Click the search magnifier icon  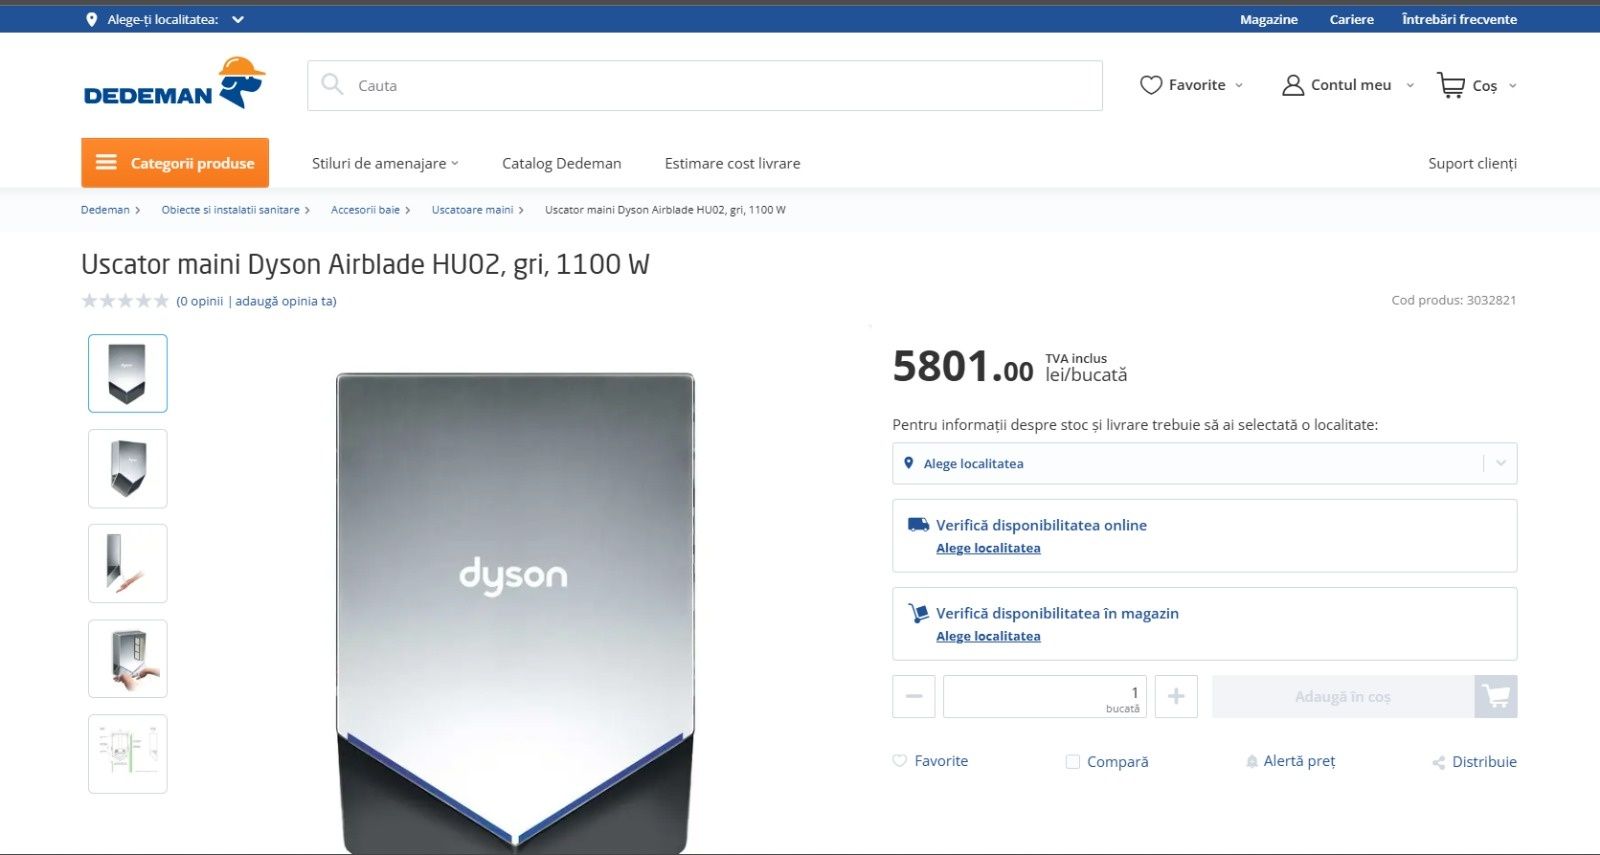point(332,85)
